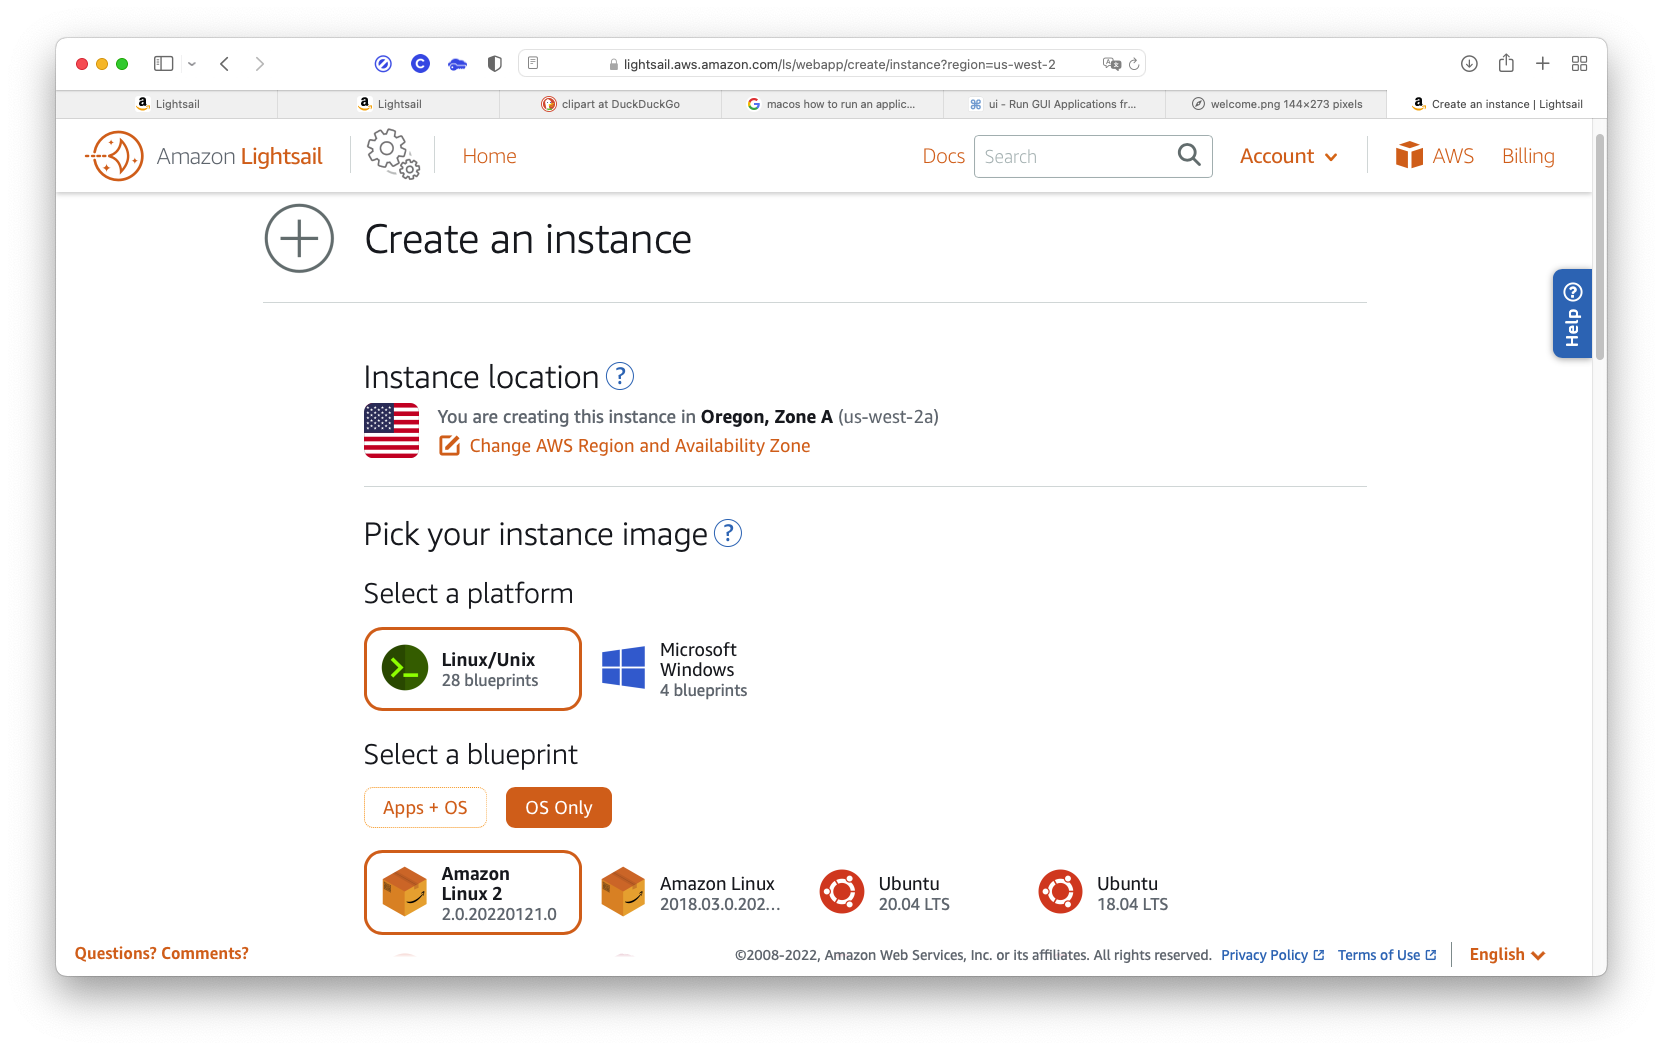
Task: Open the English language dropdown
Action: (x=1507, y=954)
